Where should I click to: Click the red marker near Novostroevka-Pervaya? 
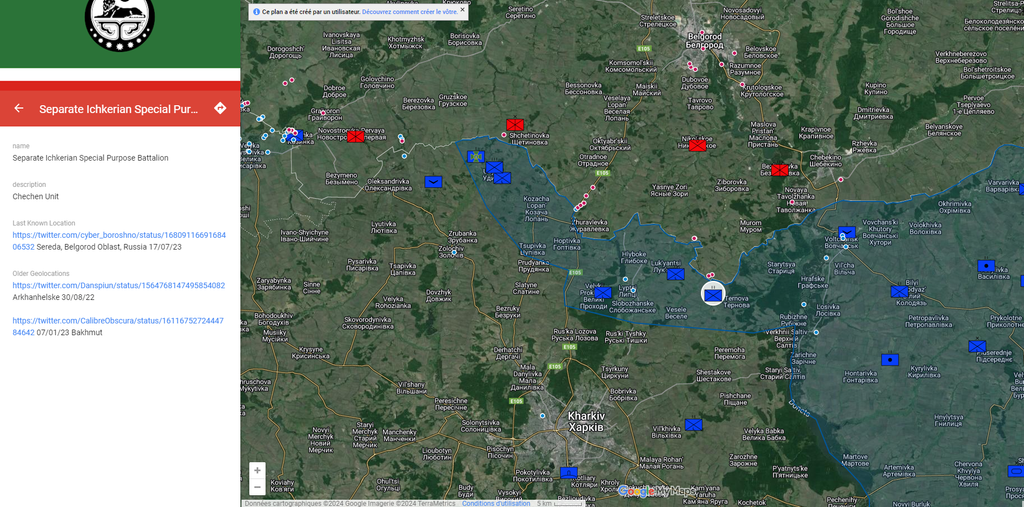[x=356, y=137]
